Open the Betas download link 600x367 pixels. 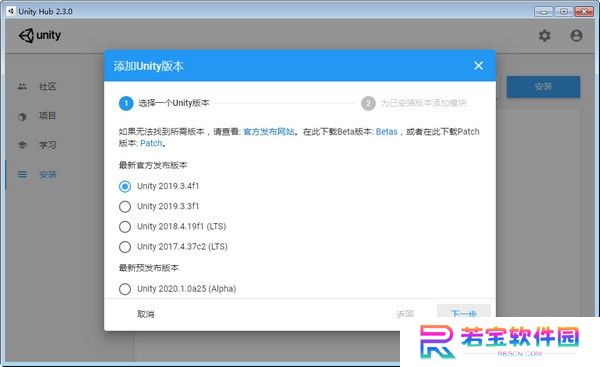tap(386, 132)
